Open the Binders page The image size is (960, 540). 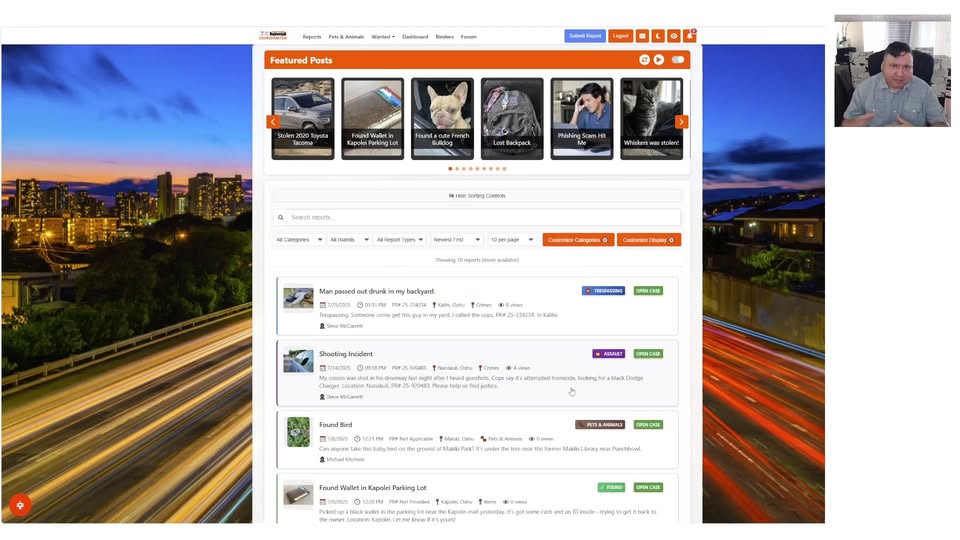tap(444, 37)
